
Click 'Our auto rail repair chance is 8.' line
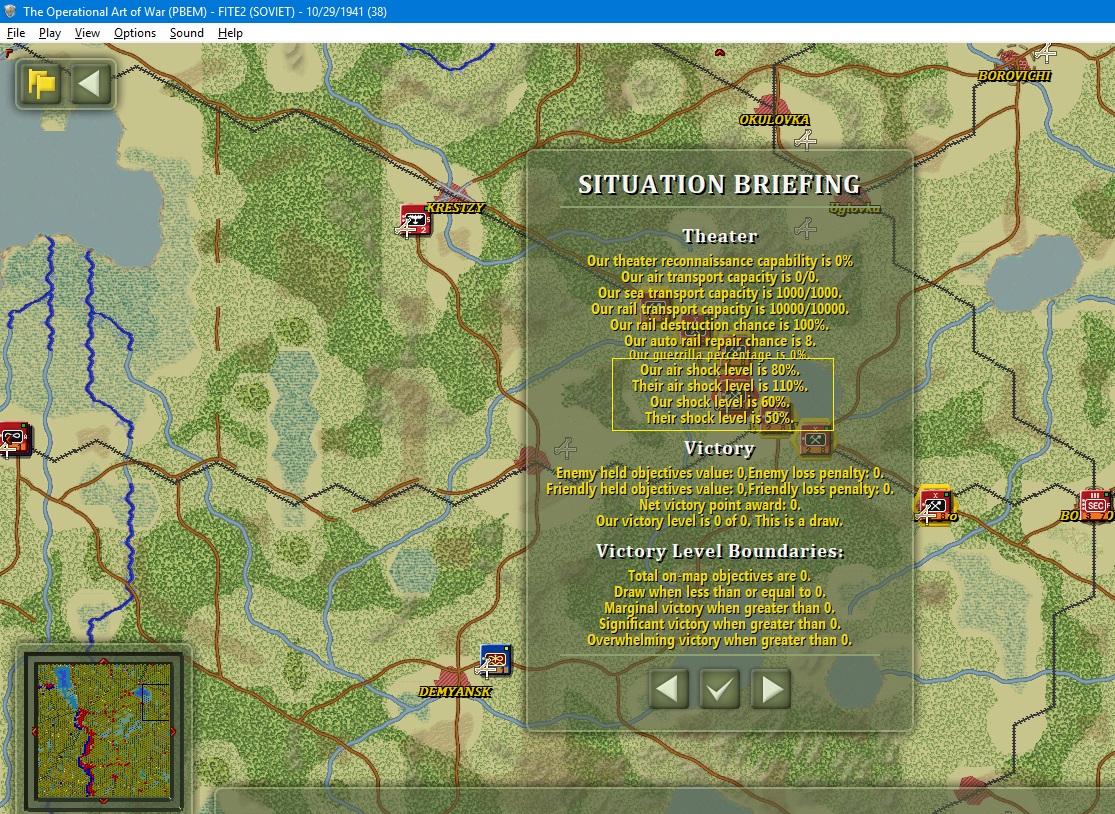coord(720,341)
